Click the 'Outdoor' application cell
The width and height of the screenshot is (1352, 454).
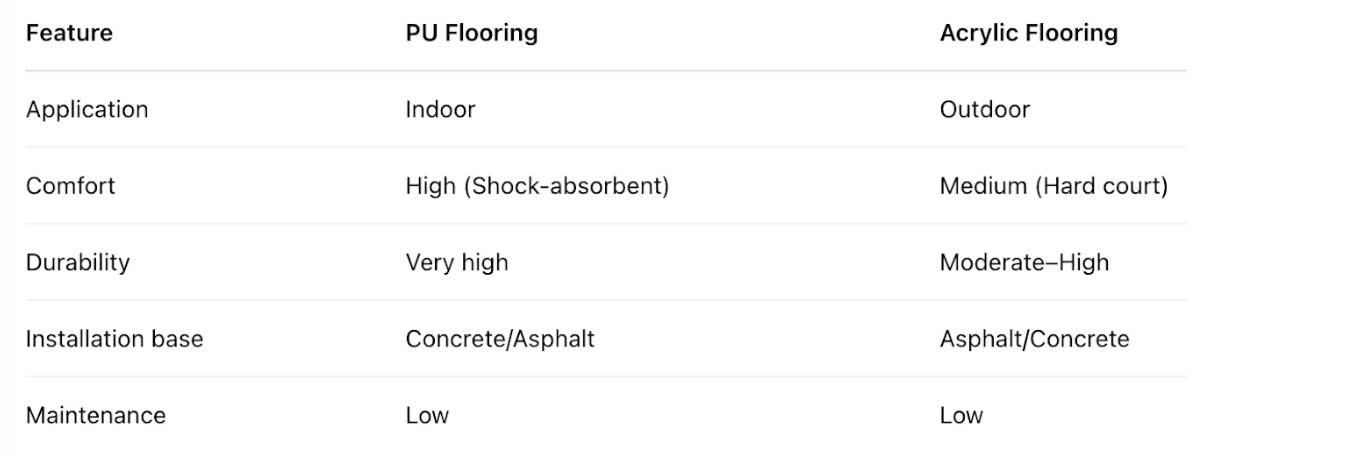984,110
